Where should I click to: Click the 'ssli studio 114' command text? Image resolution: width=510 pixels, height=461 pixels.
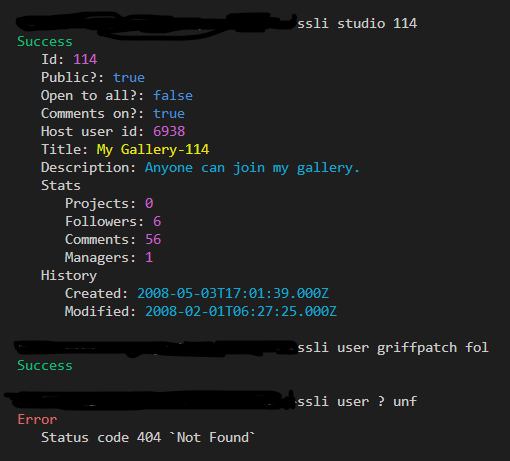[x=357, y=24]
